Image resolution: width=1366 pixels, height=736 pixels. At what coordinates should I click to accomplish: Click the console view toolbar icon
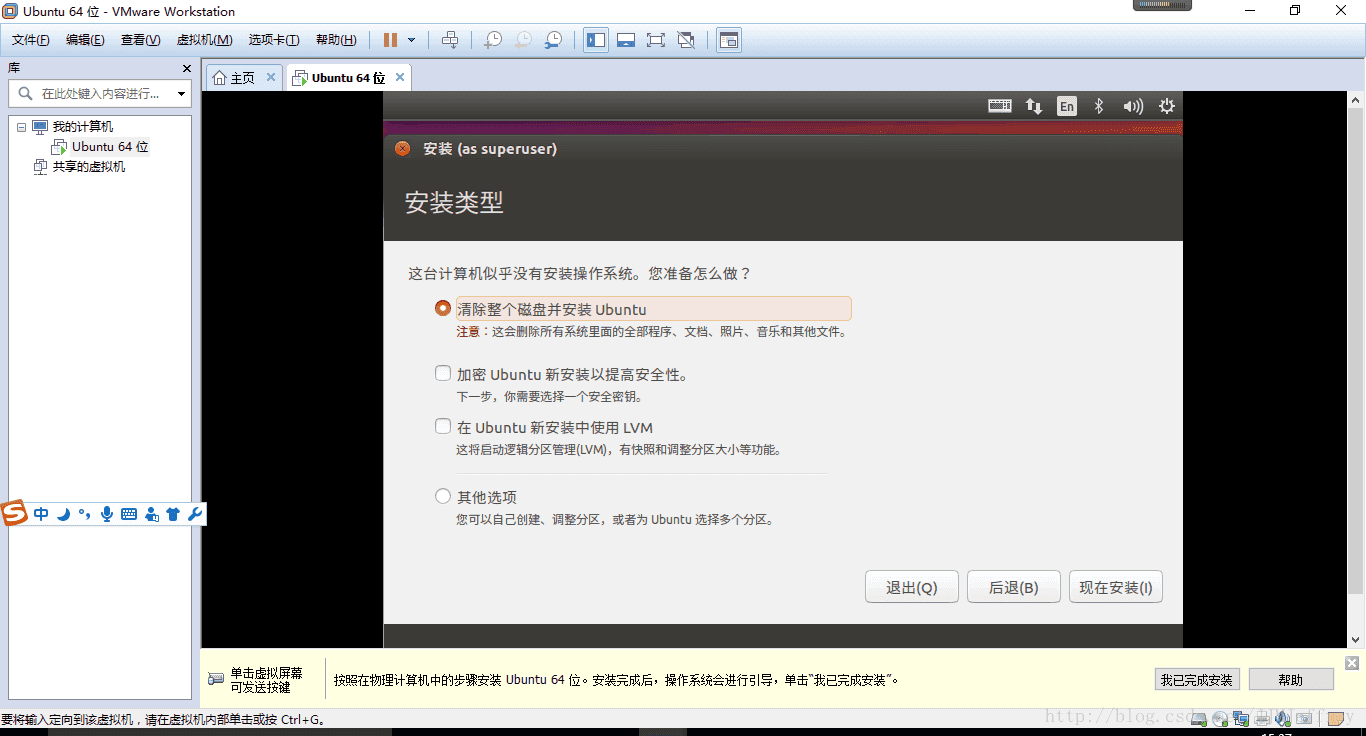coord(729,40)
